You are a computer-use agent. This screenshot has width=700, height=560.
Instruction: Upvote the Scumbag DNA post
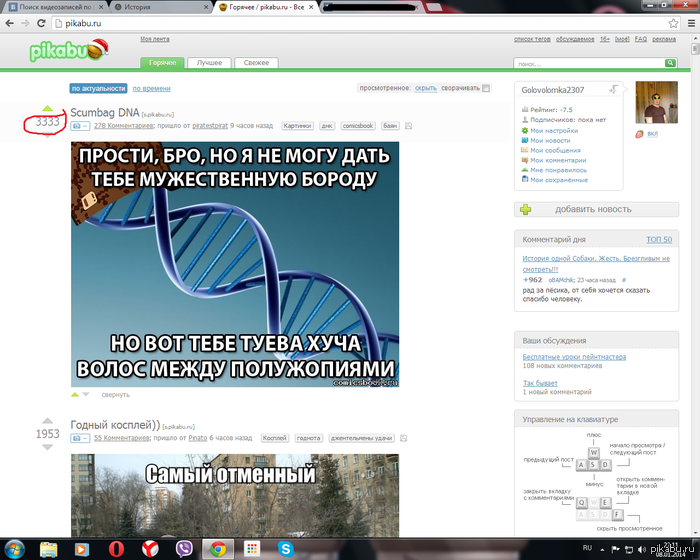pyautogui.click(x=47, y=108)
